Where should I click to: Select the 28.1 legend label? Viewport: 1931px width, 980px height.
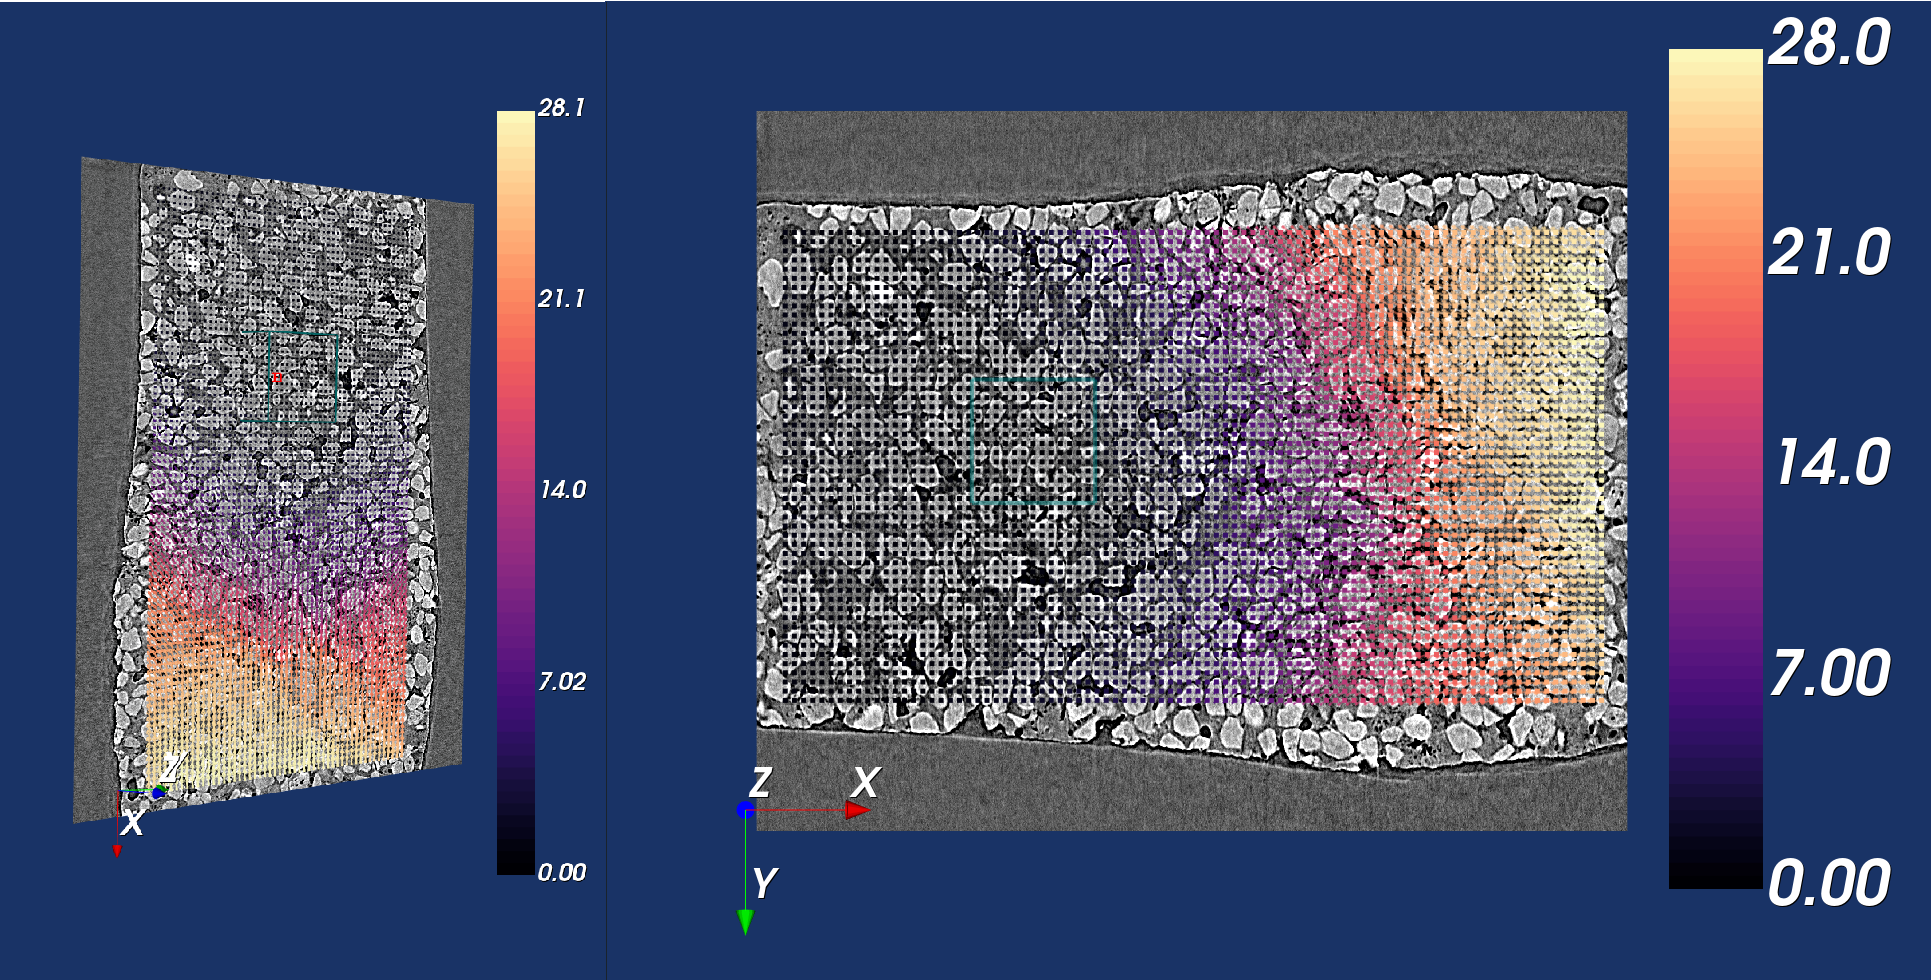561,108
